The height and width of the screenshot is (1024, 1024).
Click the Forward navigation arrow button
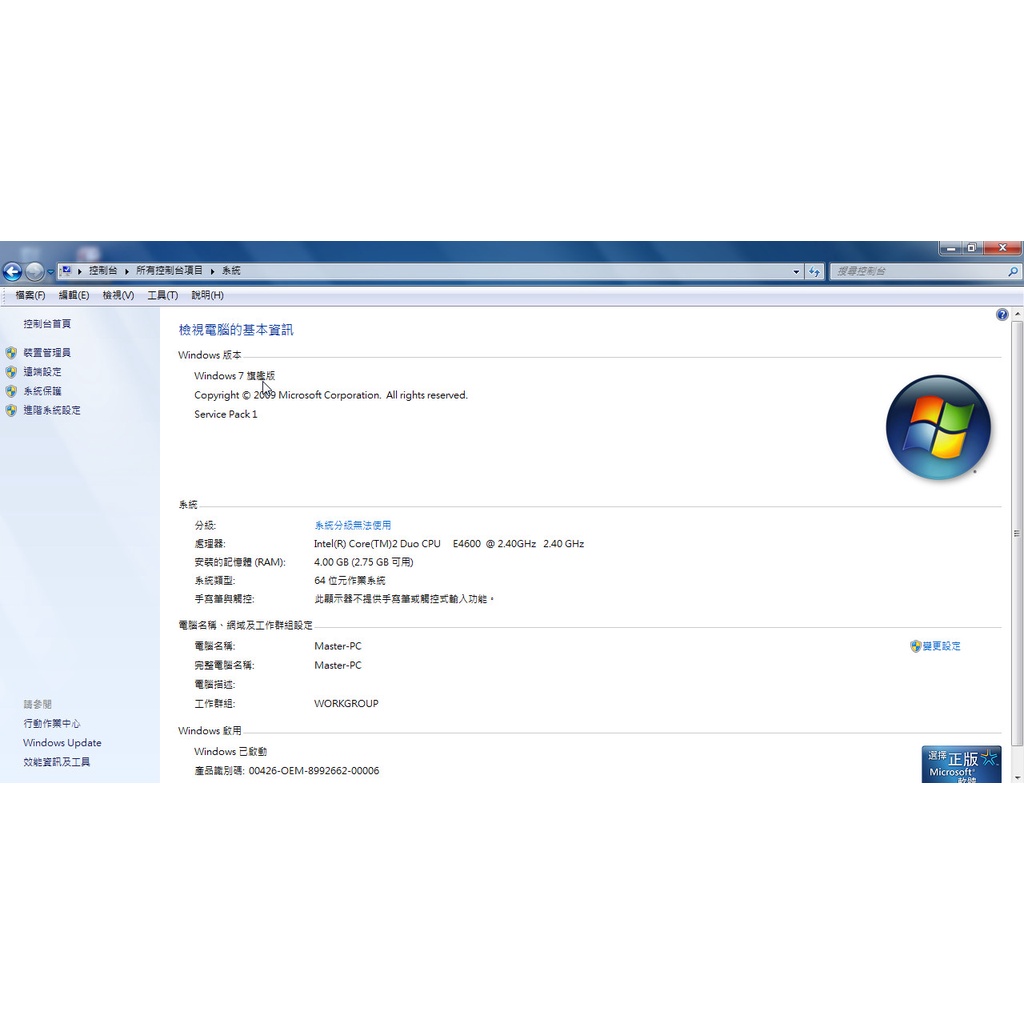pos(34,271)
